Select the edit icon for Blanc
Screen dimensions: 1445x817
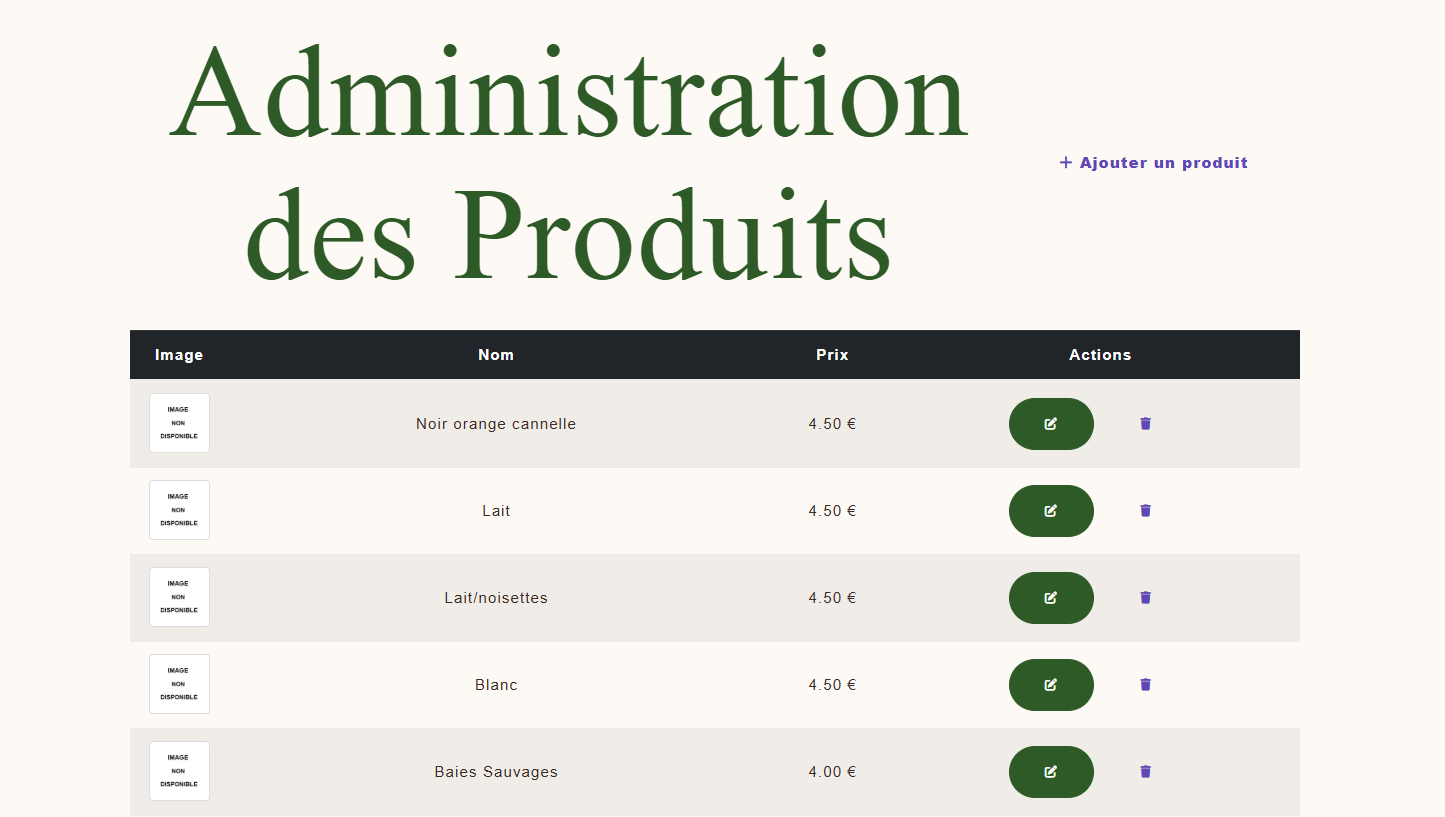click(x=1051, y=685)
